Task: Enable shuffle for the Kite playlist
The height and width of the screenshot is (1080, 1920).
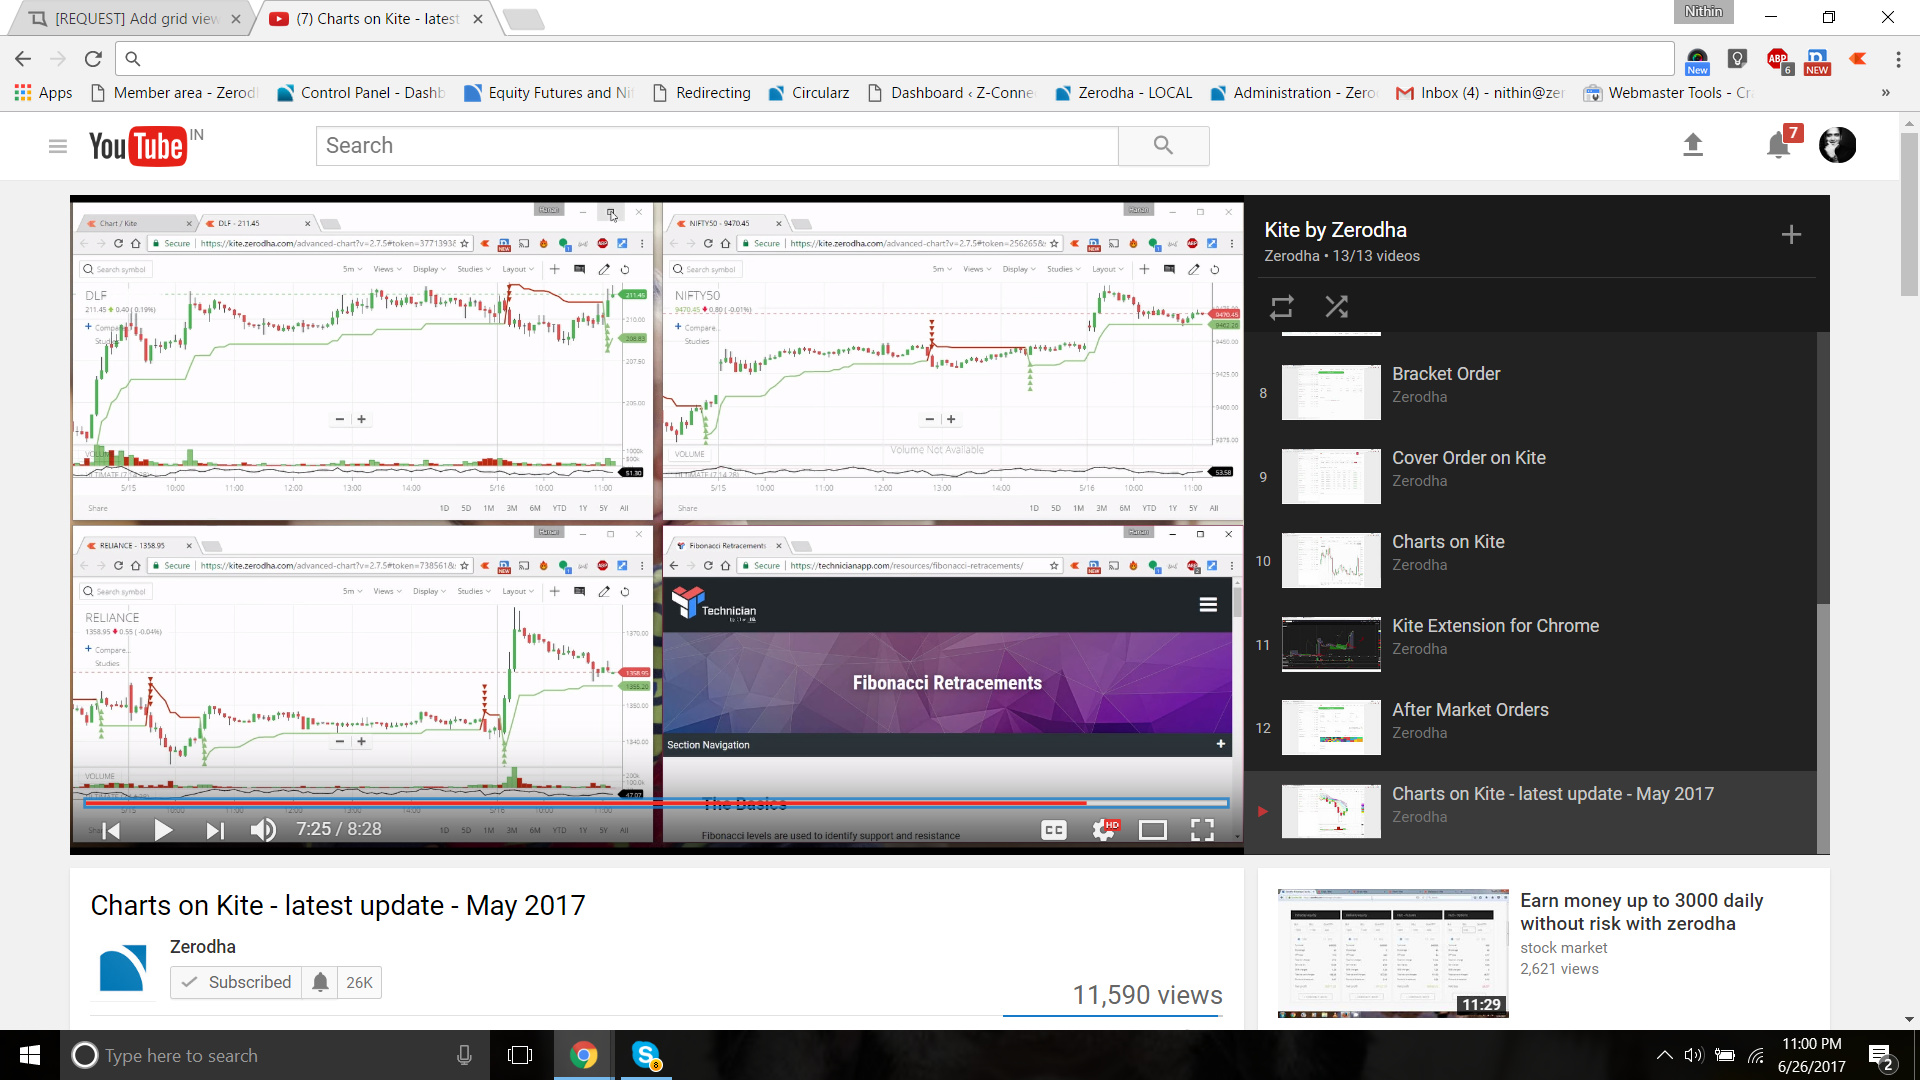Action: tap(1337, 307)
